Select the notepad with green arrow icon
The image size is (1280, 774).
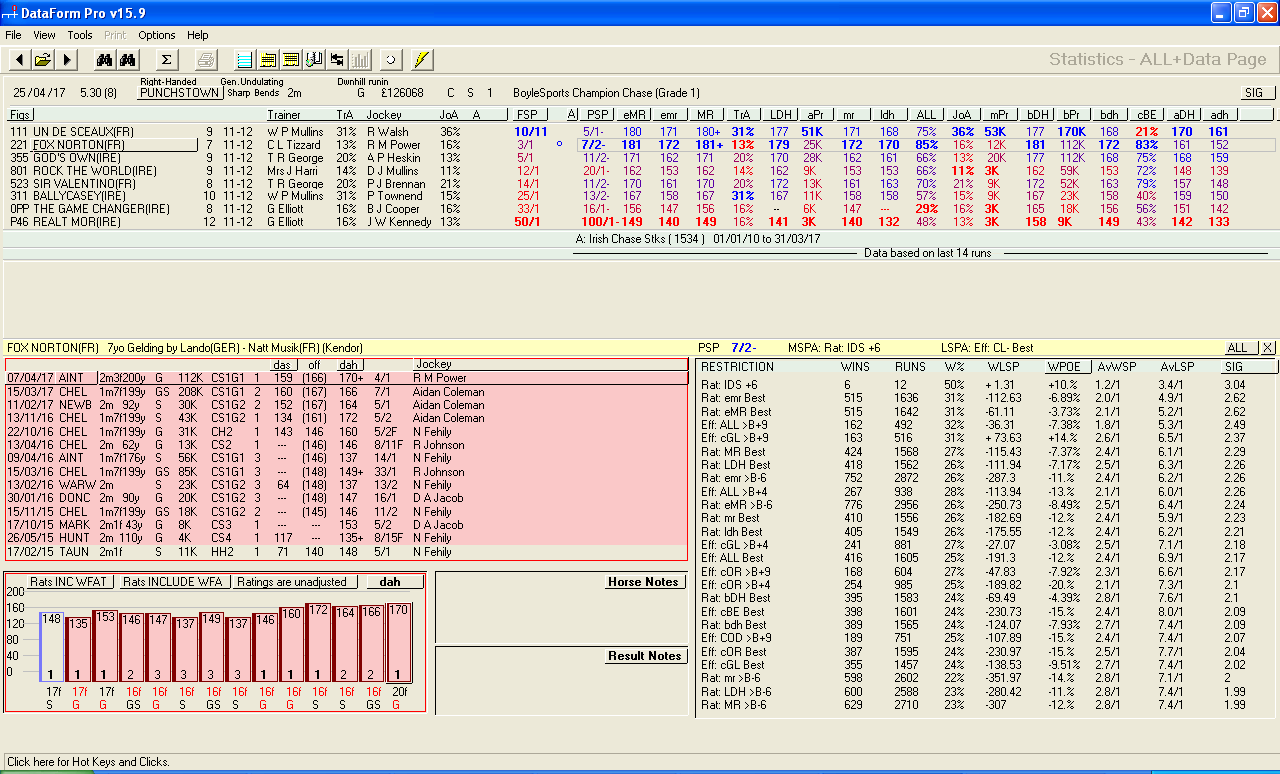(x=314, y=59)
